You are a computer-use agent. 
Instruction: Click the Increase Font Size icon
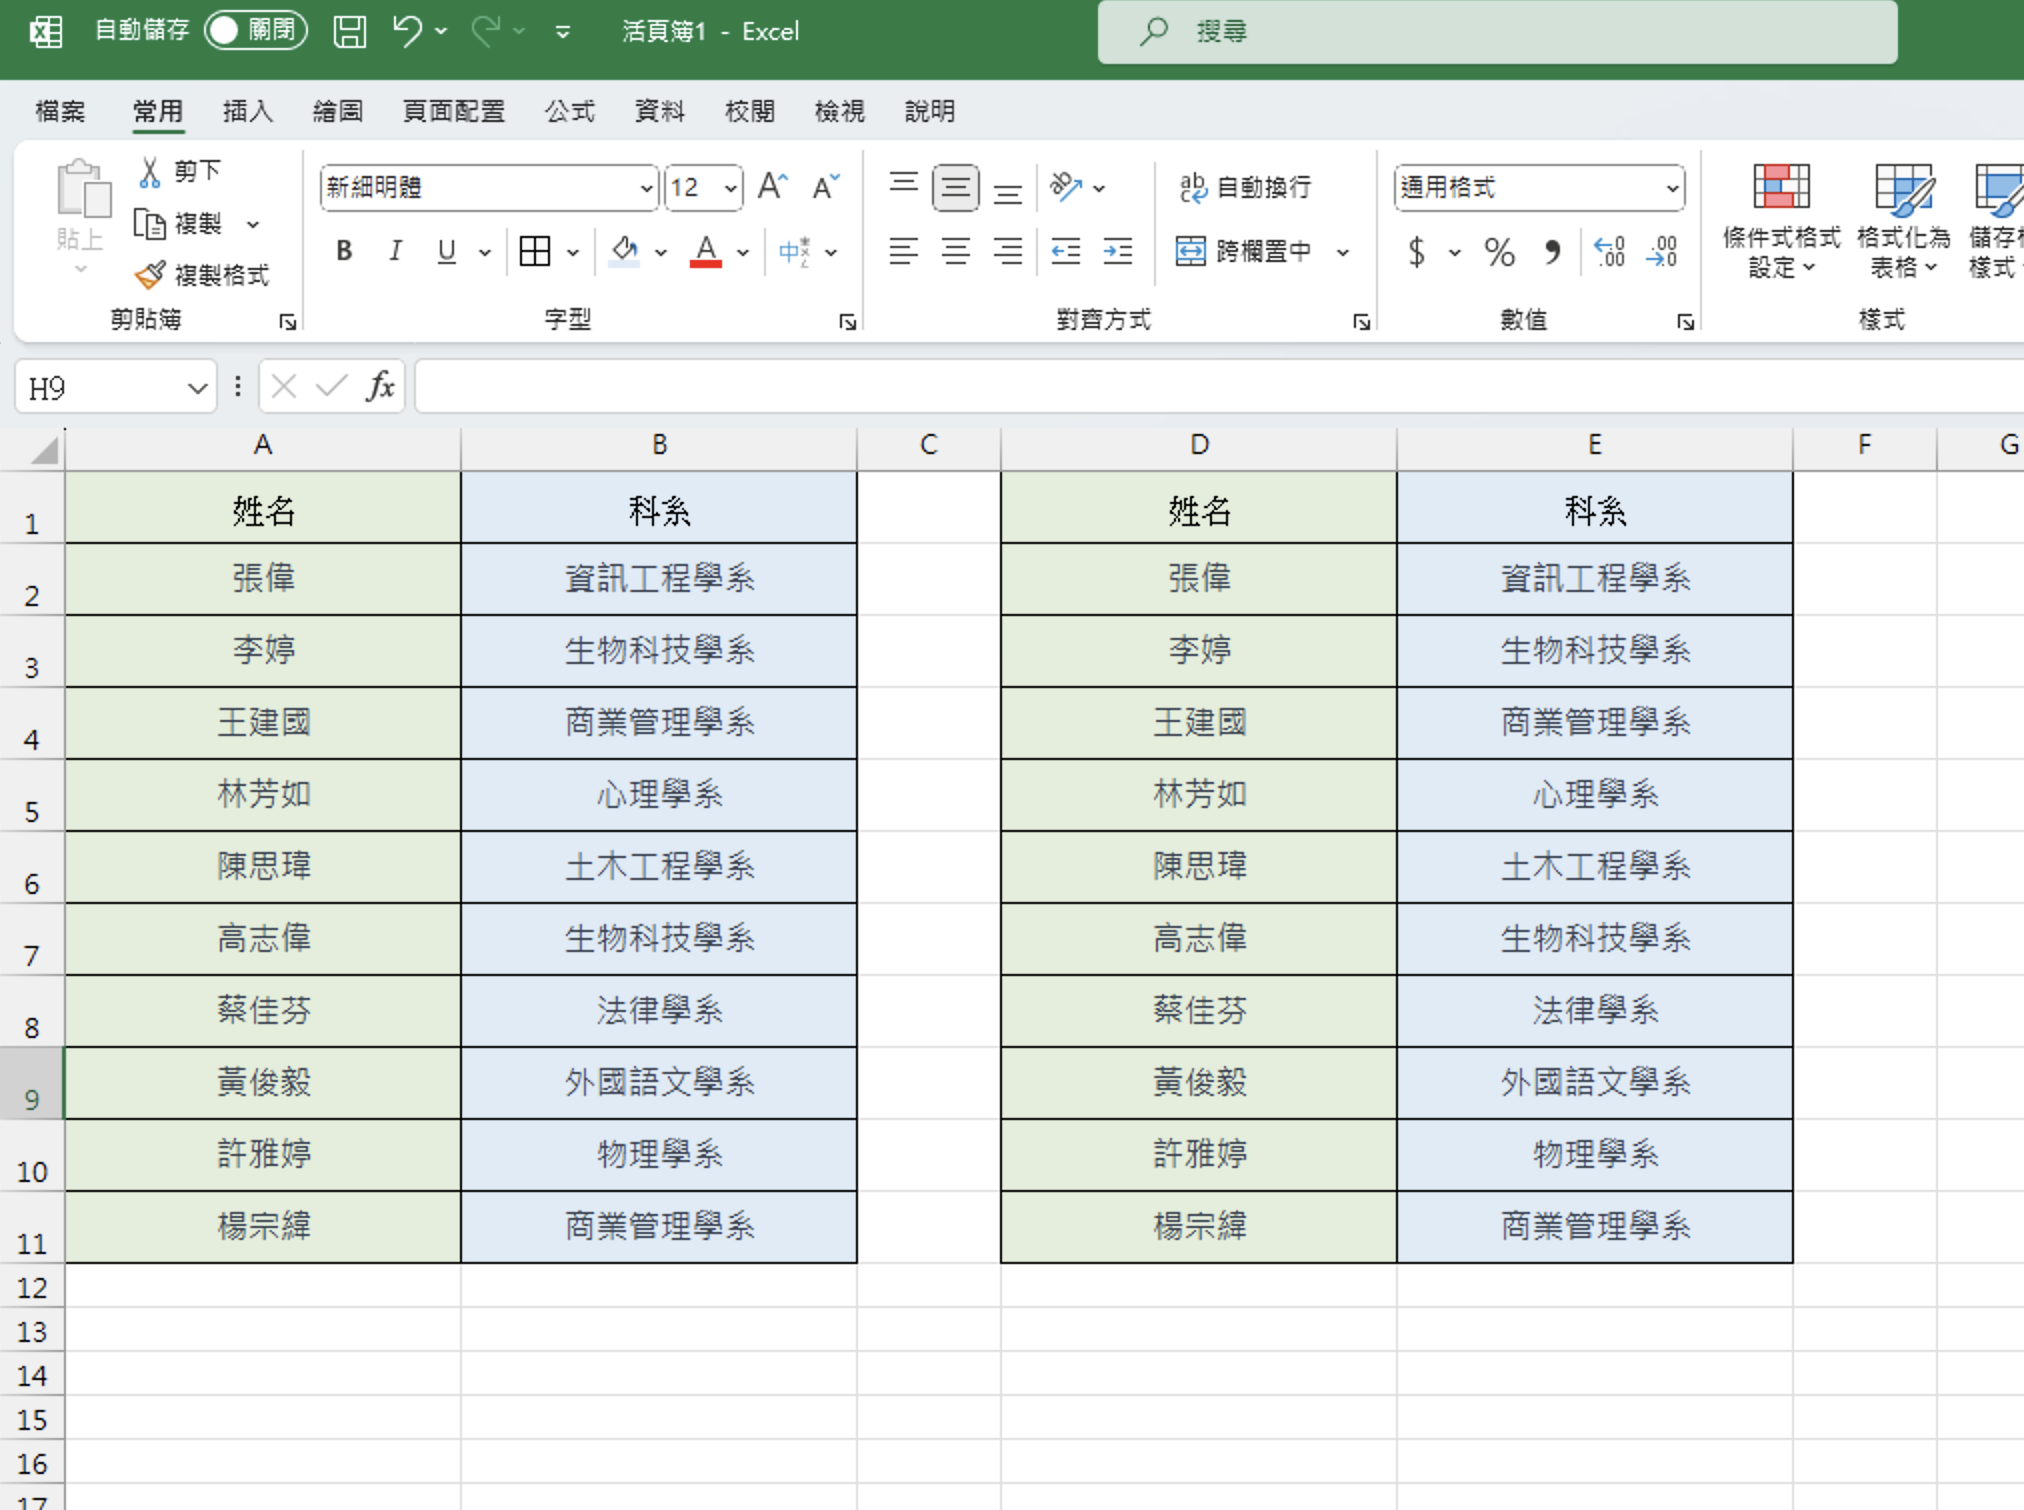click(x=772, y=187)
